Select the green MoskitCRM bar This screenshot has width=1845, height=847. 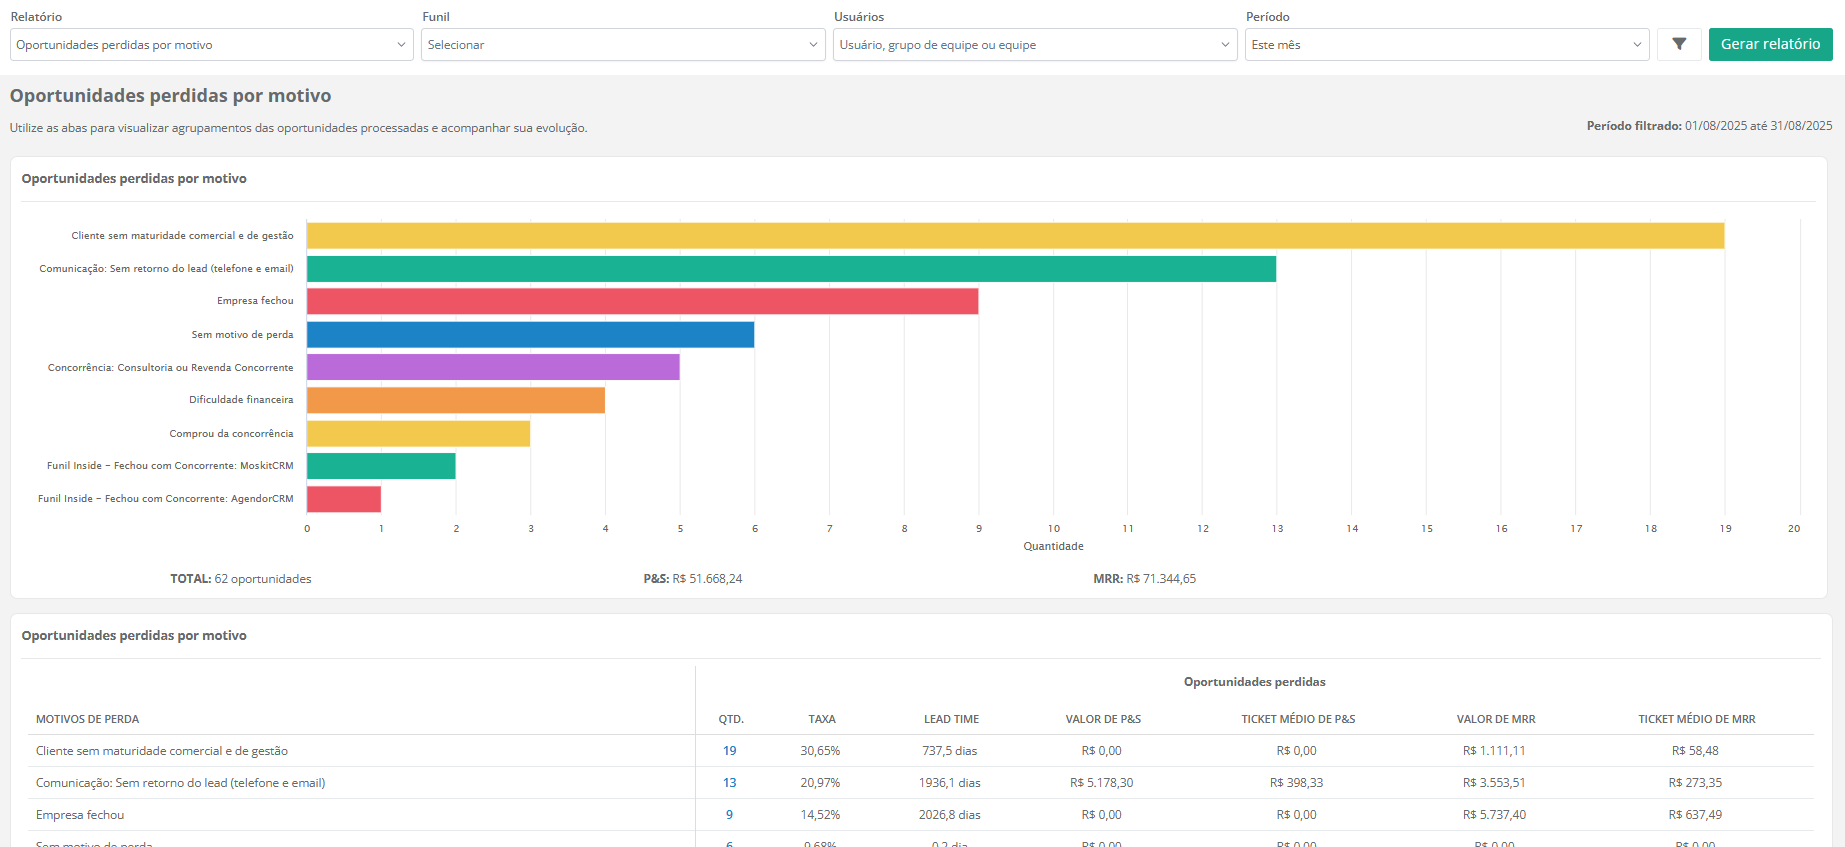click(381, 466)
